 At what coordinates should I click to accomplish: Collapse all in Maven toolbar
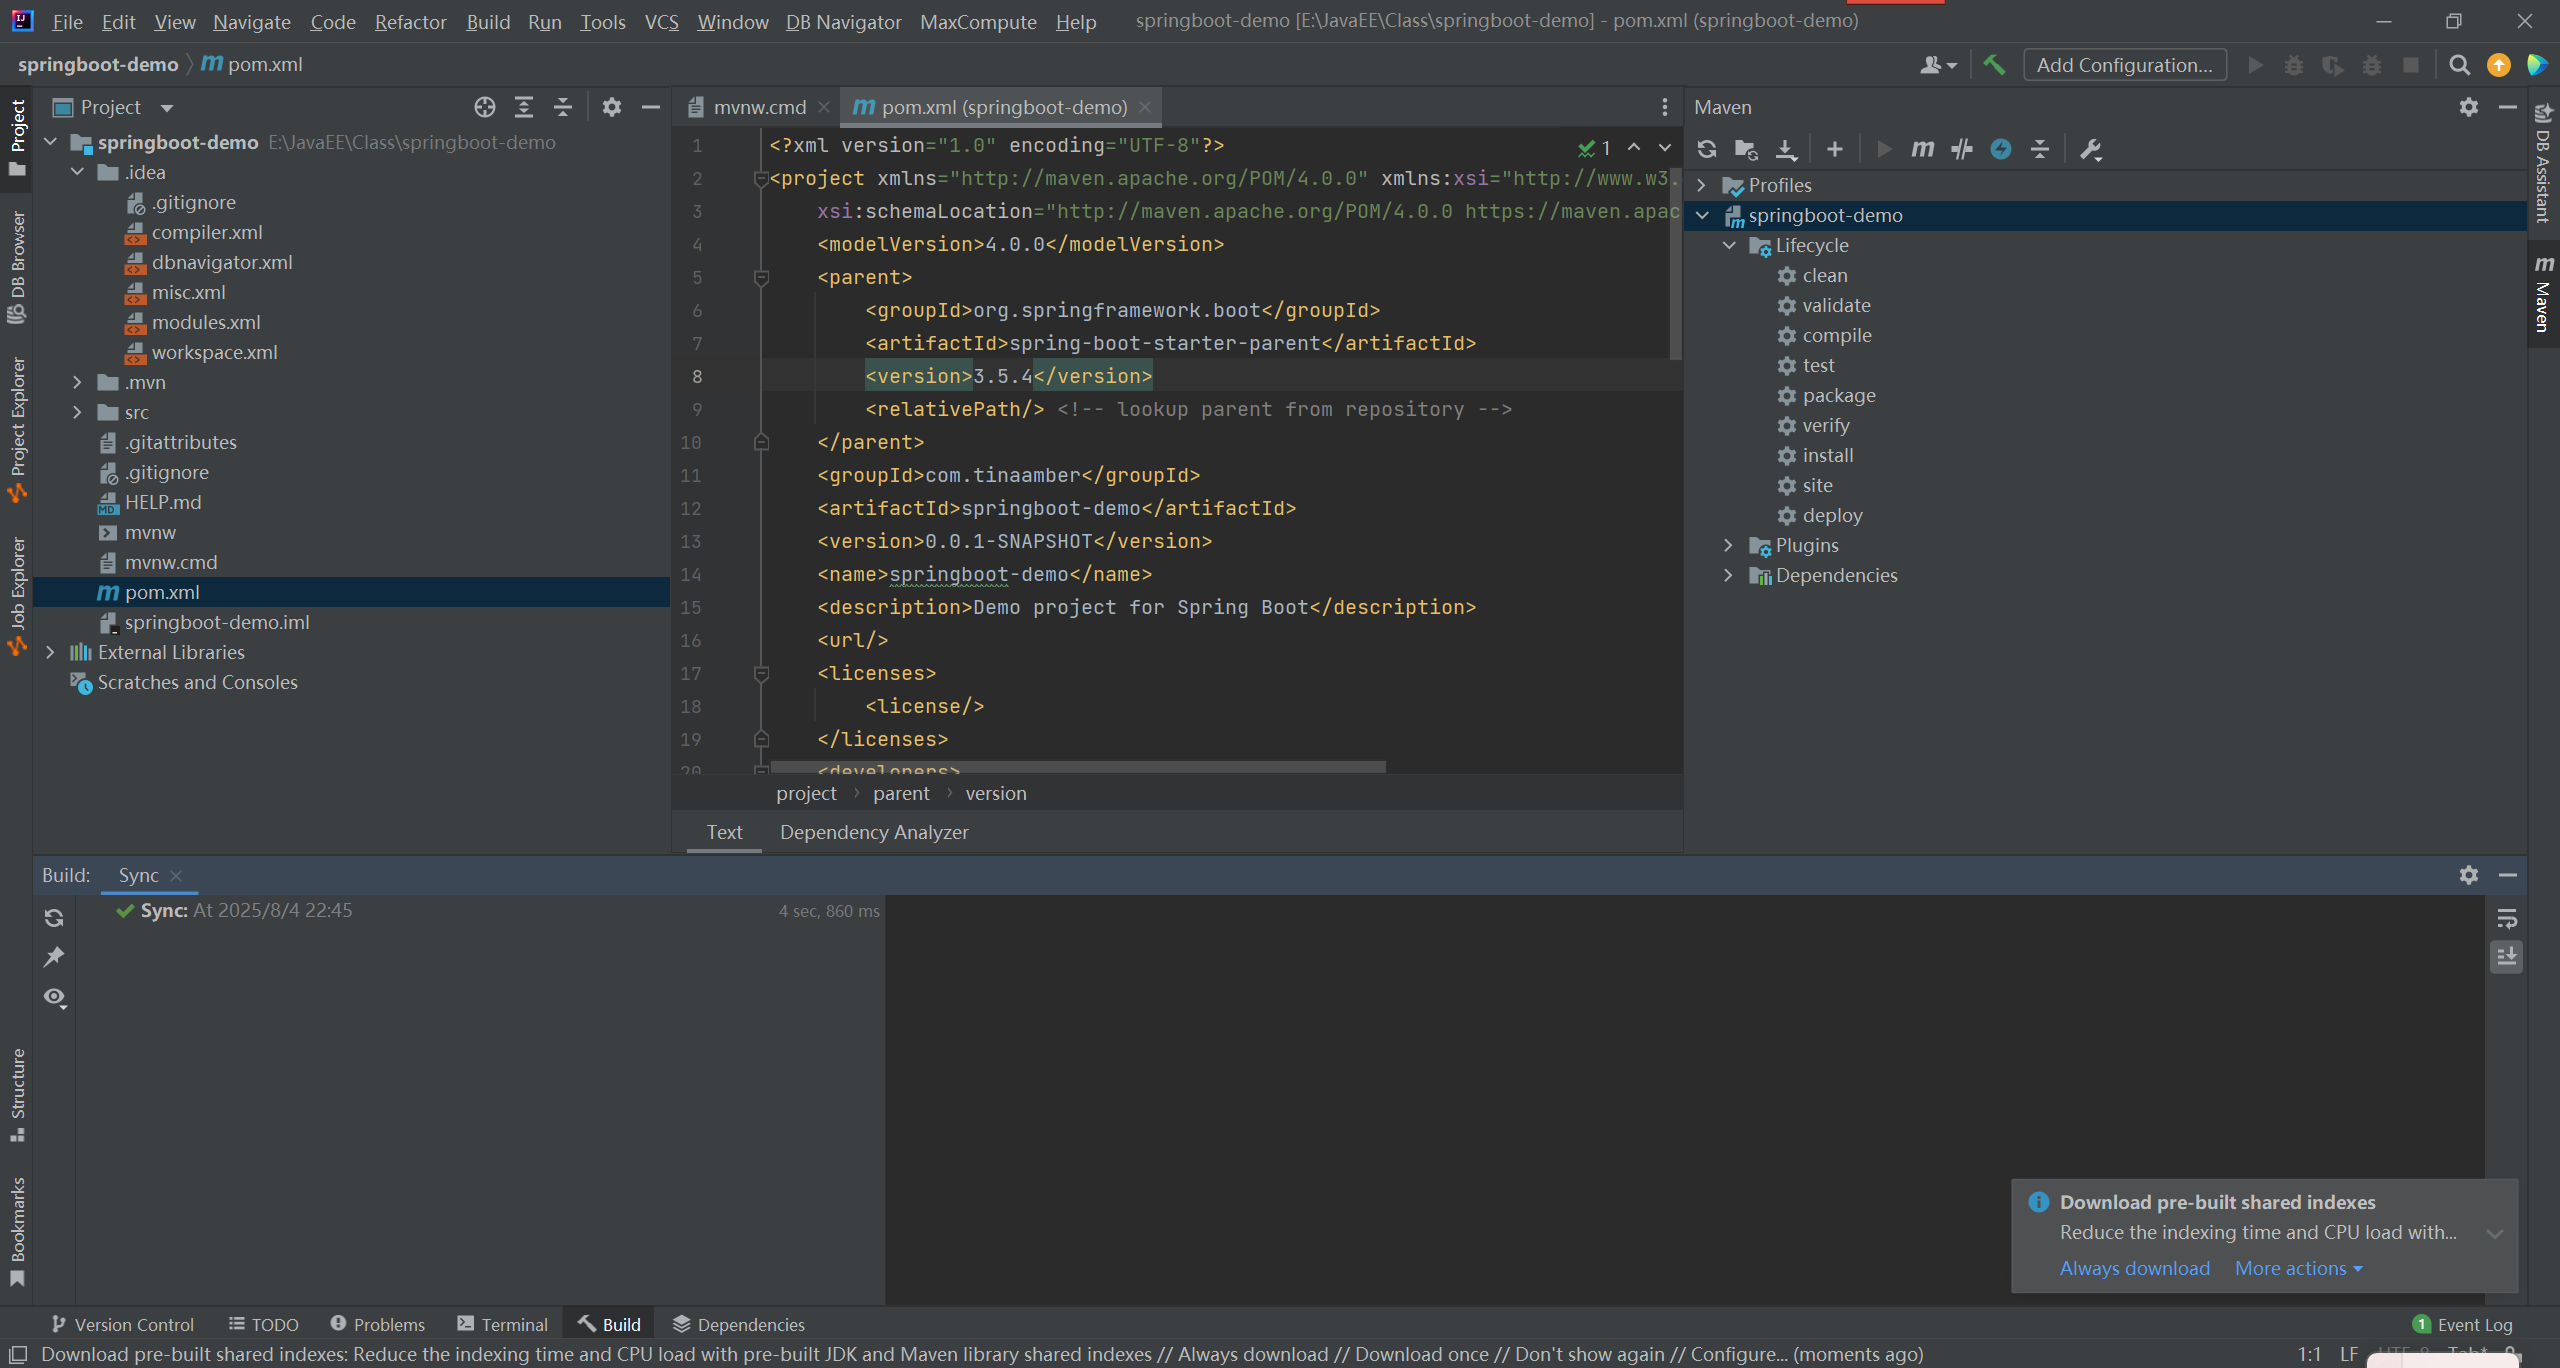[x=2040, y=149]
